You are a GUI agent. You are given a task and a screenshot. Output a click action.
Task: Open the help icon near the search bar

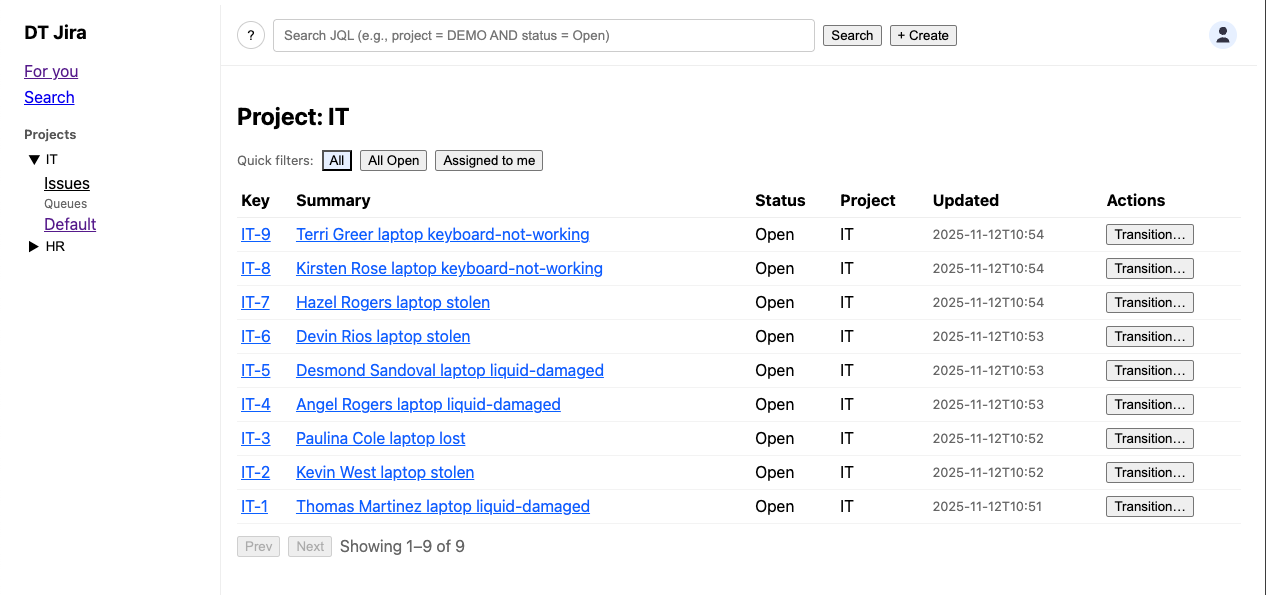(250, 35)
